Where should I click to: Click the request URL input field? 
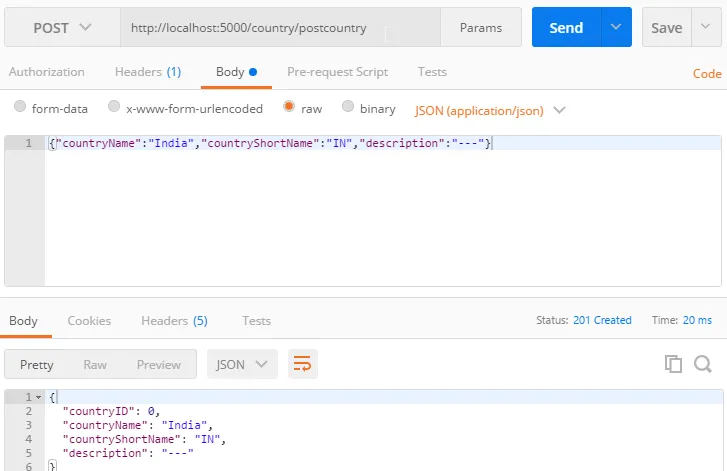point(280,28)
